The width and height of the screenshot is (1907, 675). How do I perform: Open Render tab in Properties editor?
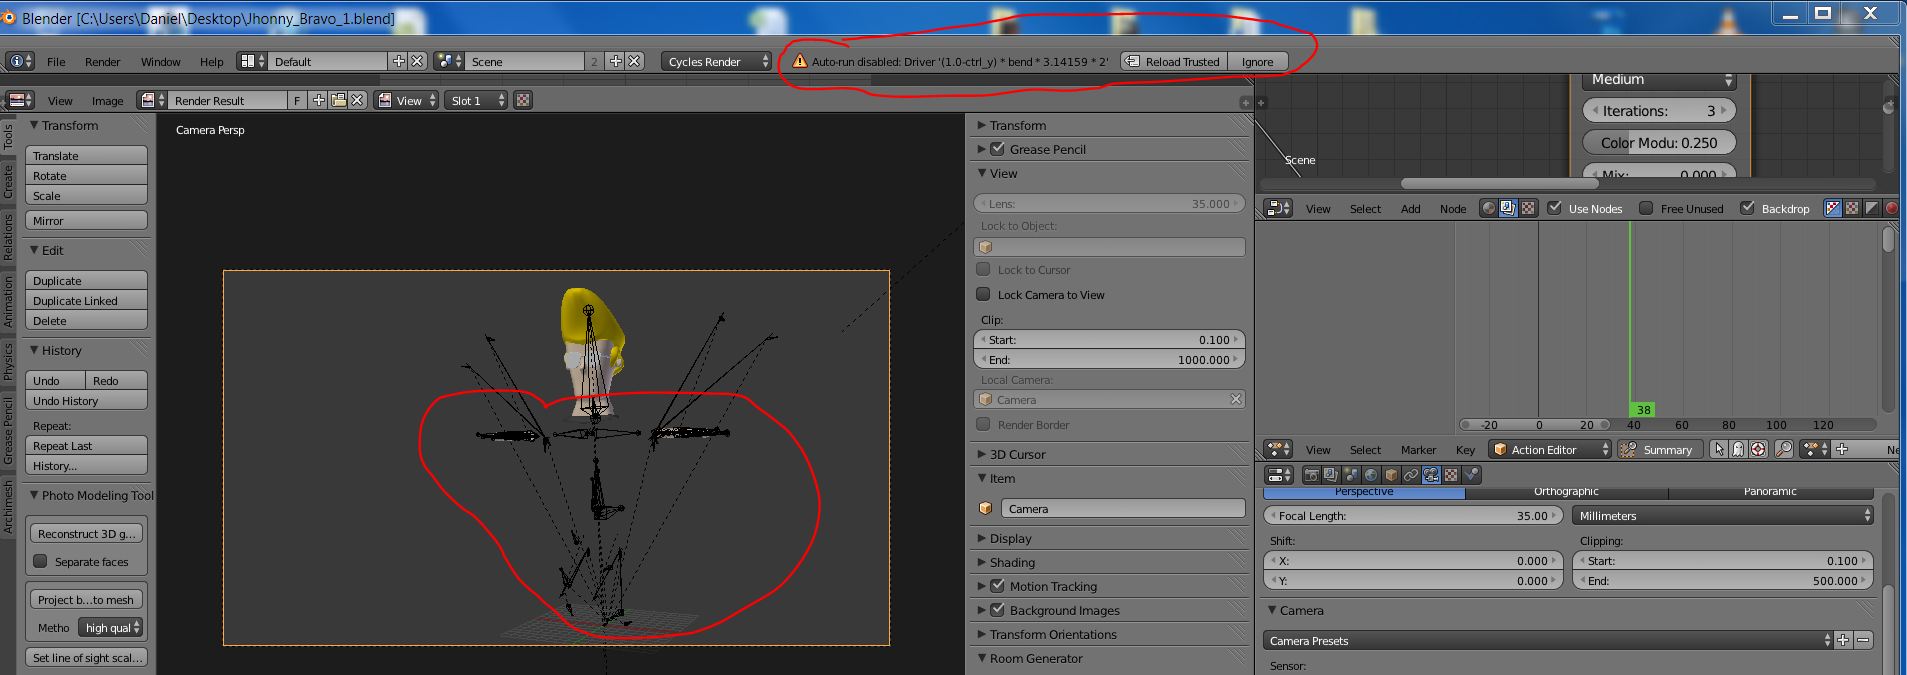point(1311,475)
